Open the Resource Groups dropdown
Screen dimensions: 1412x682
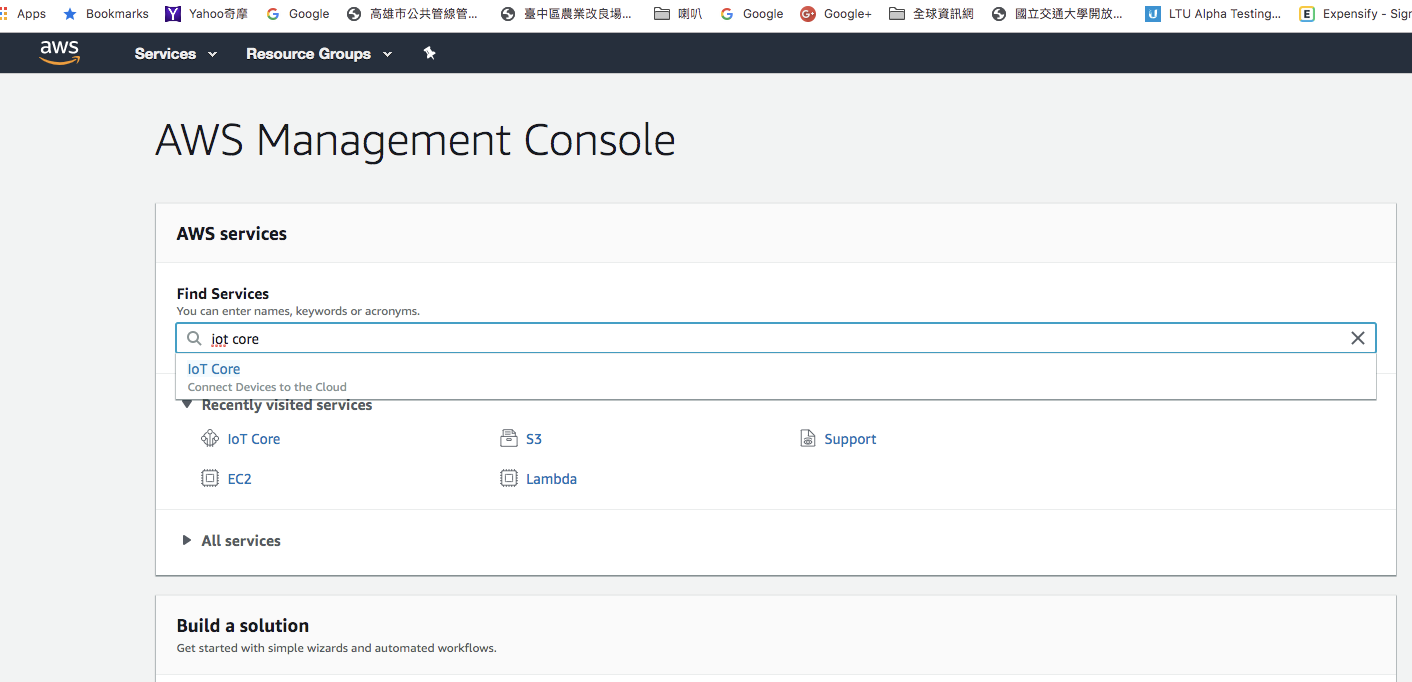click(319, 54)
